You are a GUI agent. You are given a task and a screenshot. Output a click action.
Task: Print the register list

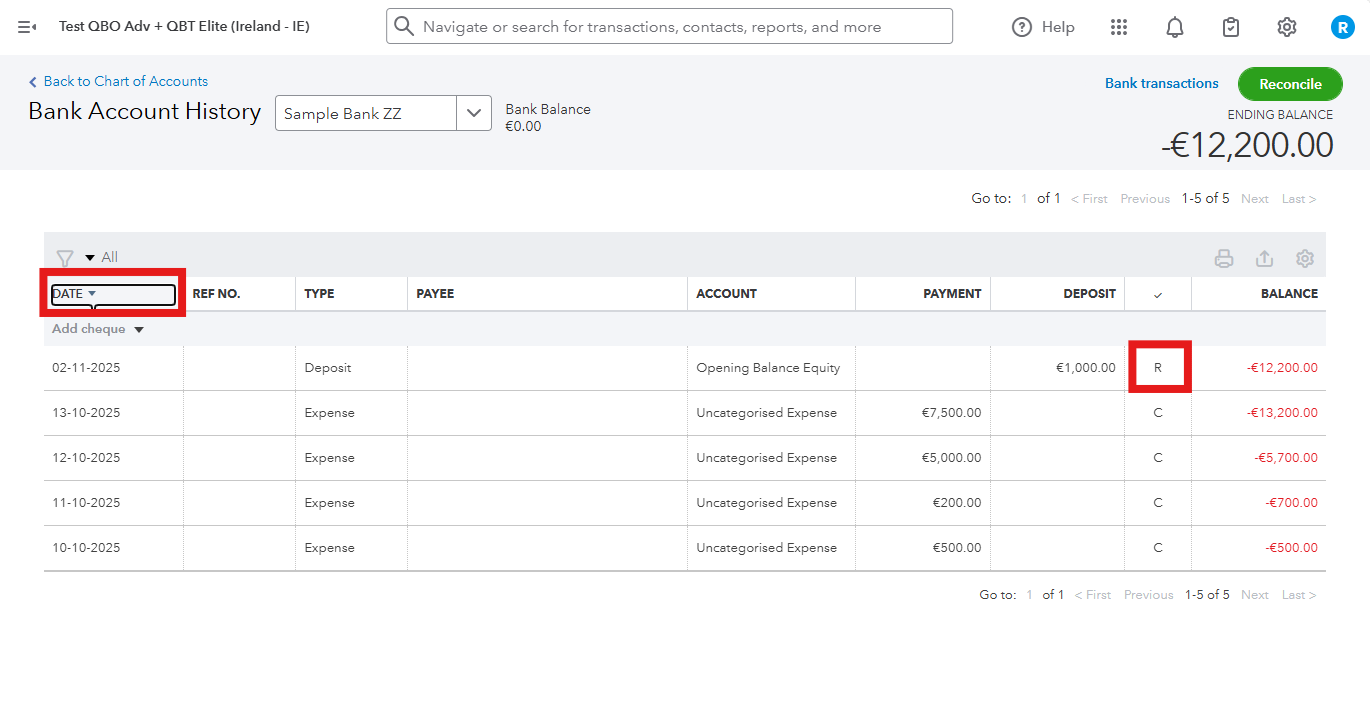click(1224, 259)
